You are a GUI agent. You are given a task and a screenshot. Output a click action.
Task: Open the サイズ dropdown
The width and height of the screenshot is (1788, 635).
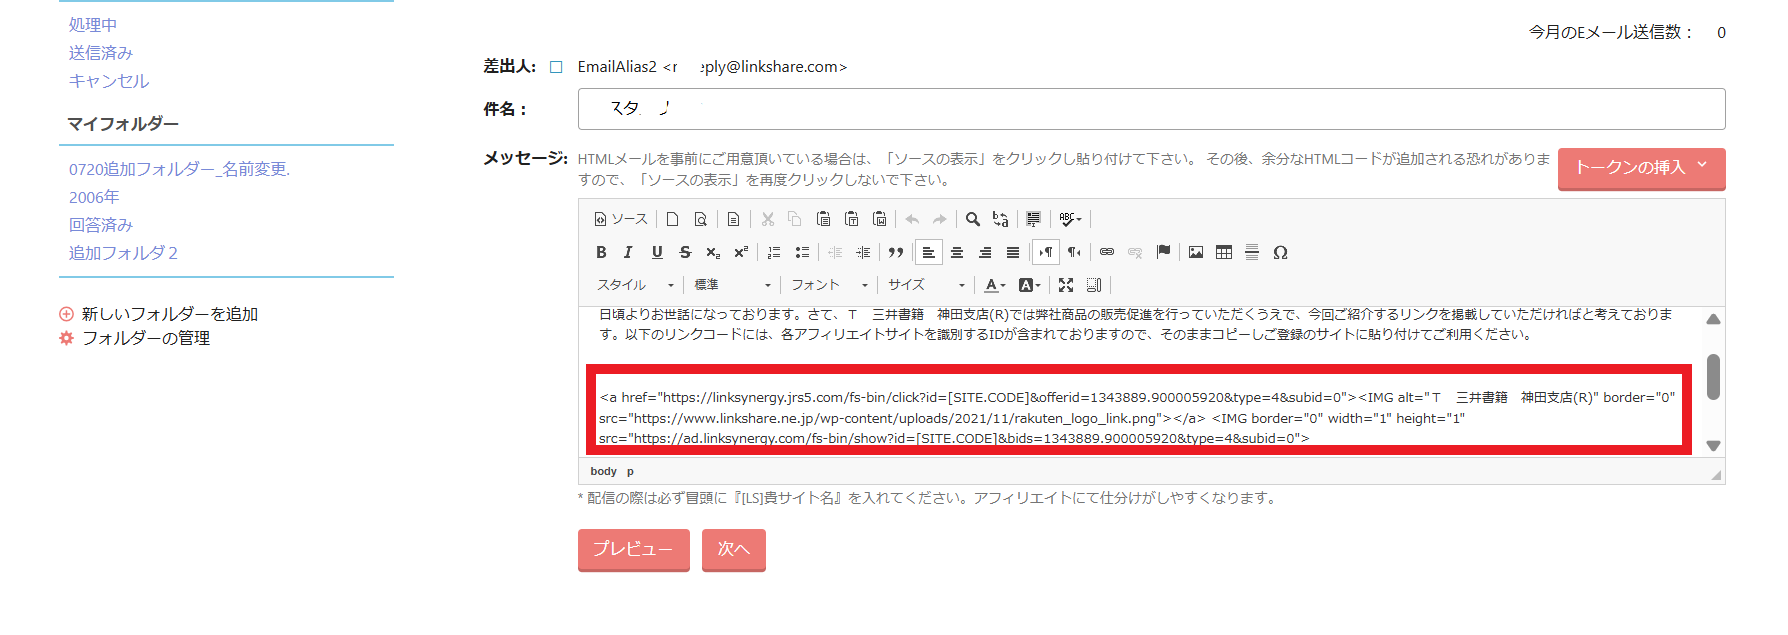[x=926, y=285]
